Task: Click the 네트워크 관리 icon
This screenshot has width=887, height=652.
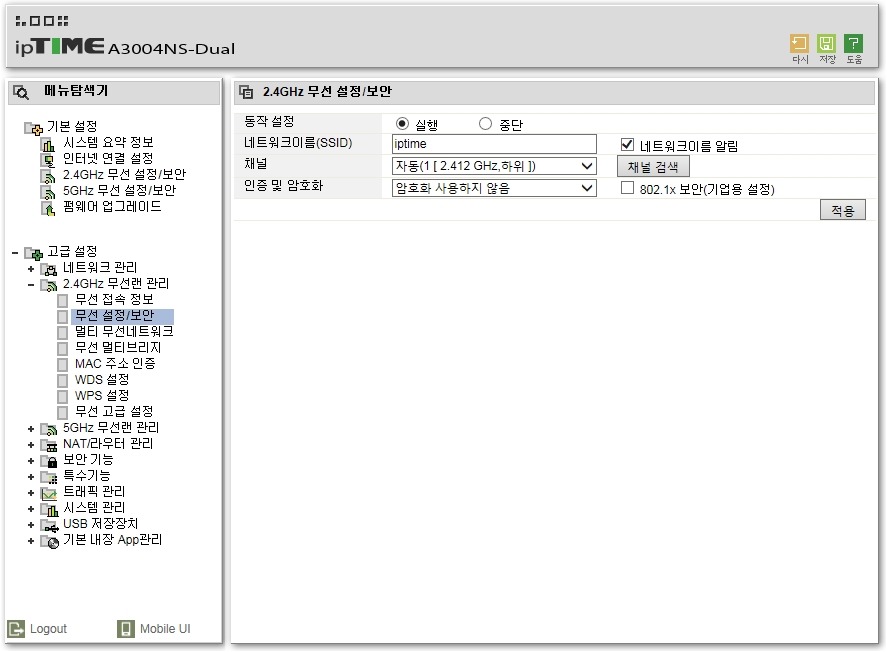Action: (x=49, y=270)
